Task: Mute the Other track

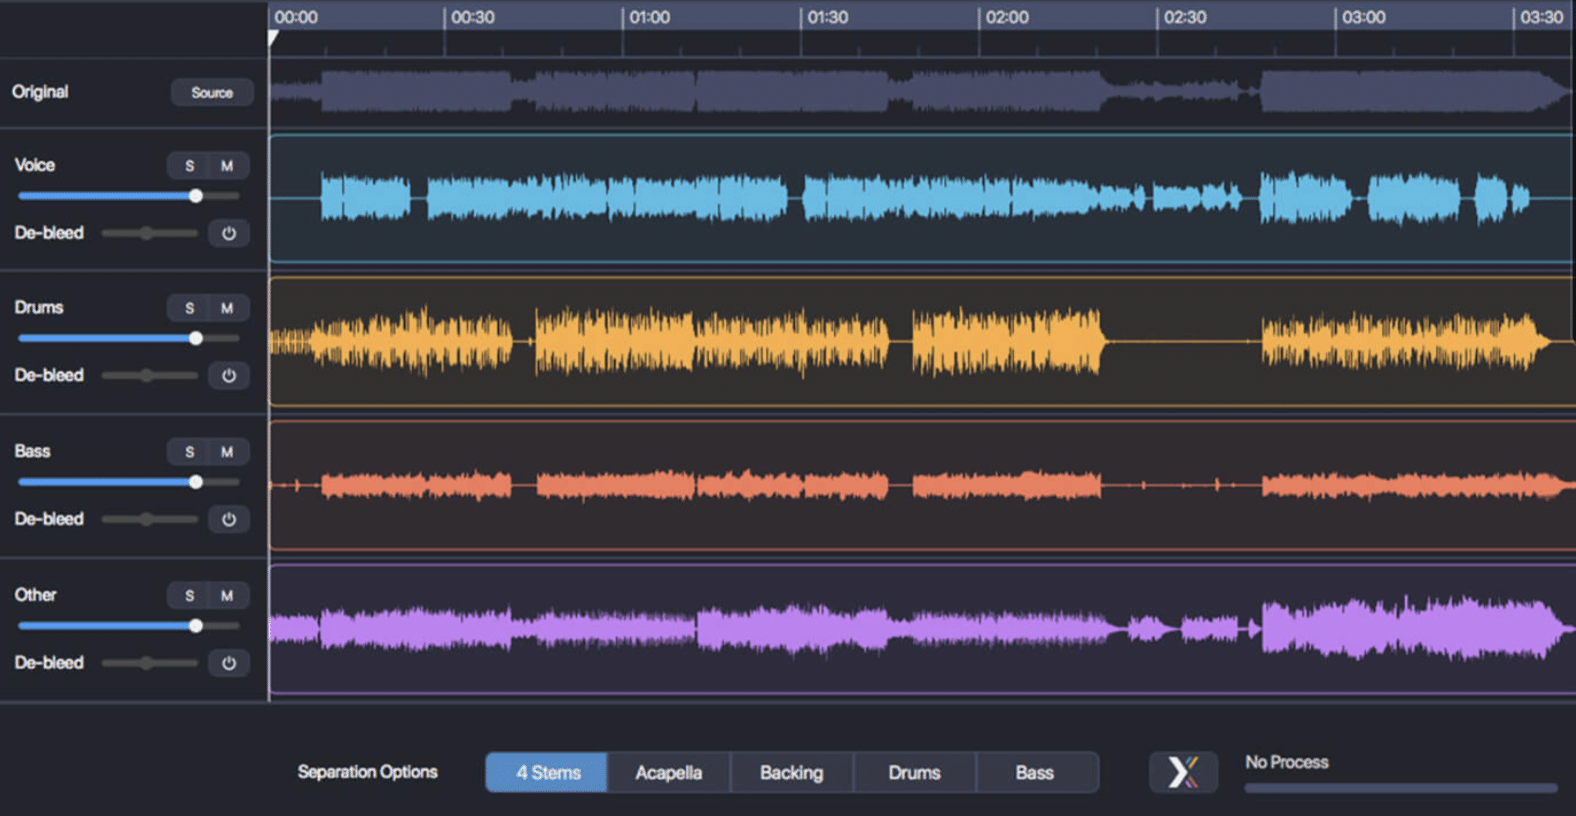Action: pos(227,596)
